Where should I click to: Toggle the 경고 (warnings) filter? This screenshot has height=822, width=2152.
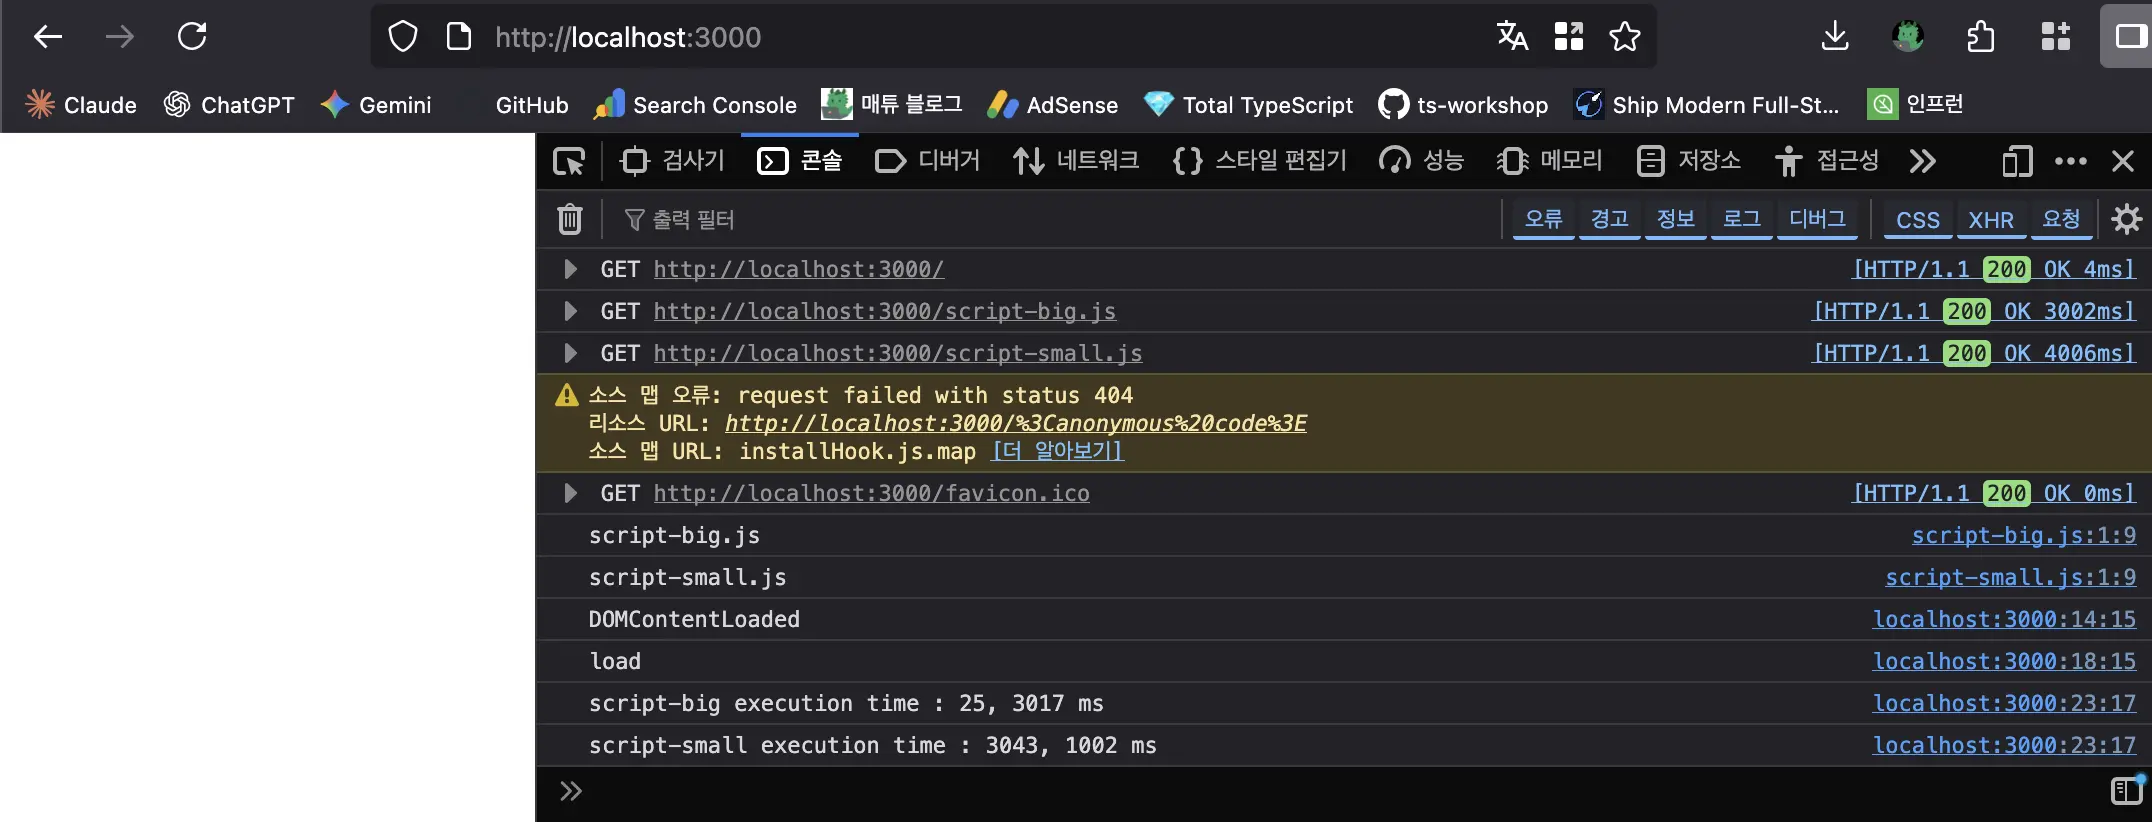click(1609, 219)
